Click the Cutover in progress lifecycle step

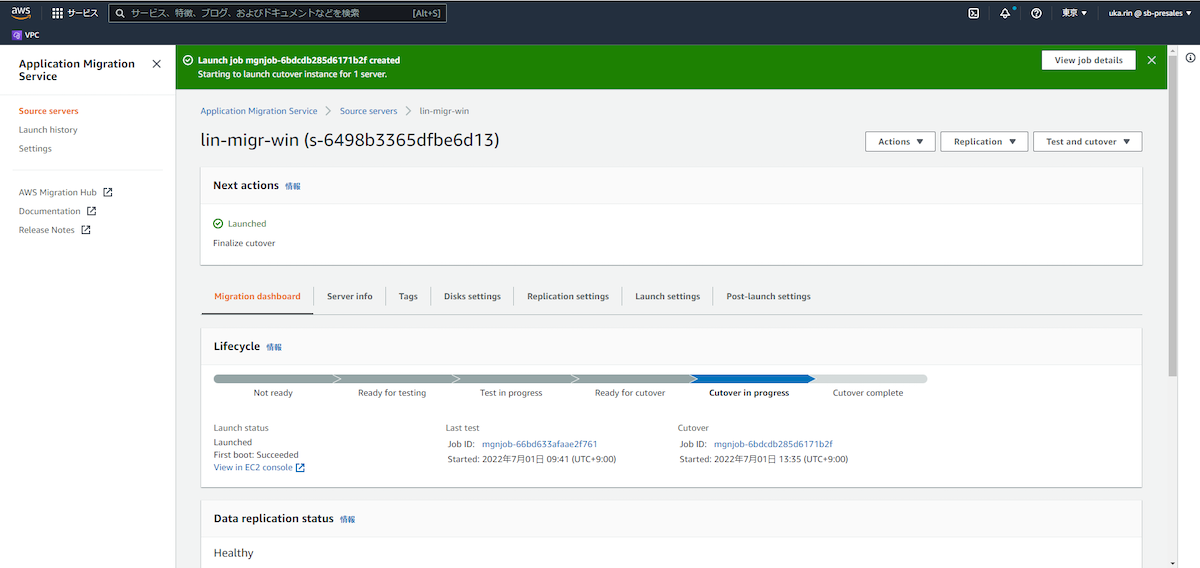pyautogui.click(x=749, y=380)
